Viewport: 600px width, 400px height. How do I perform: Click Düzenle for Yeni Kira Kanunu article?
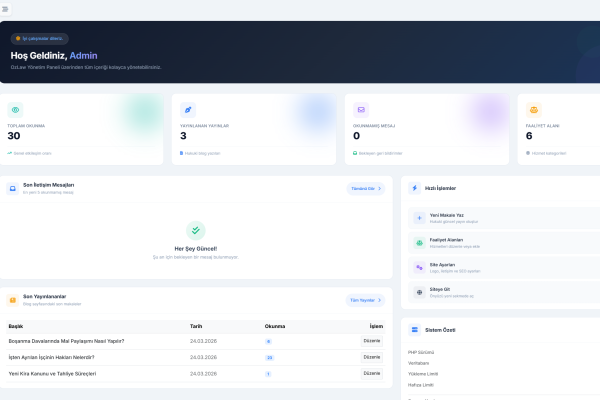click(371, 373)
